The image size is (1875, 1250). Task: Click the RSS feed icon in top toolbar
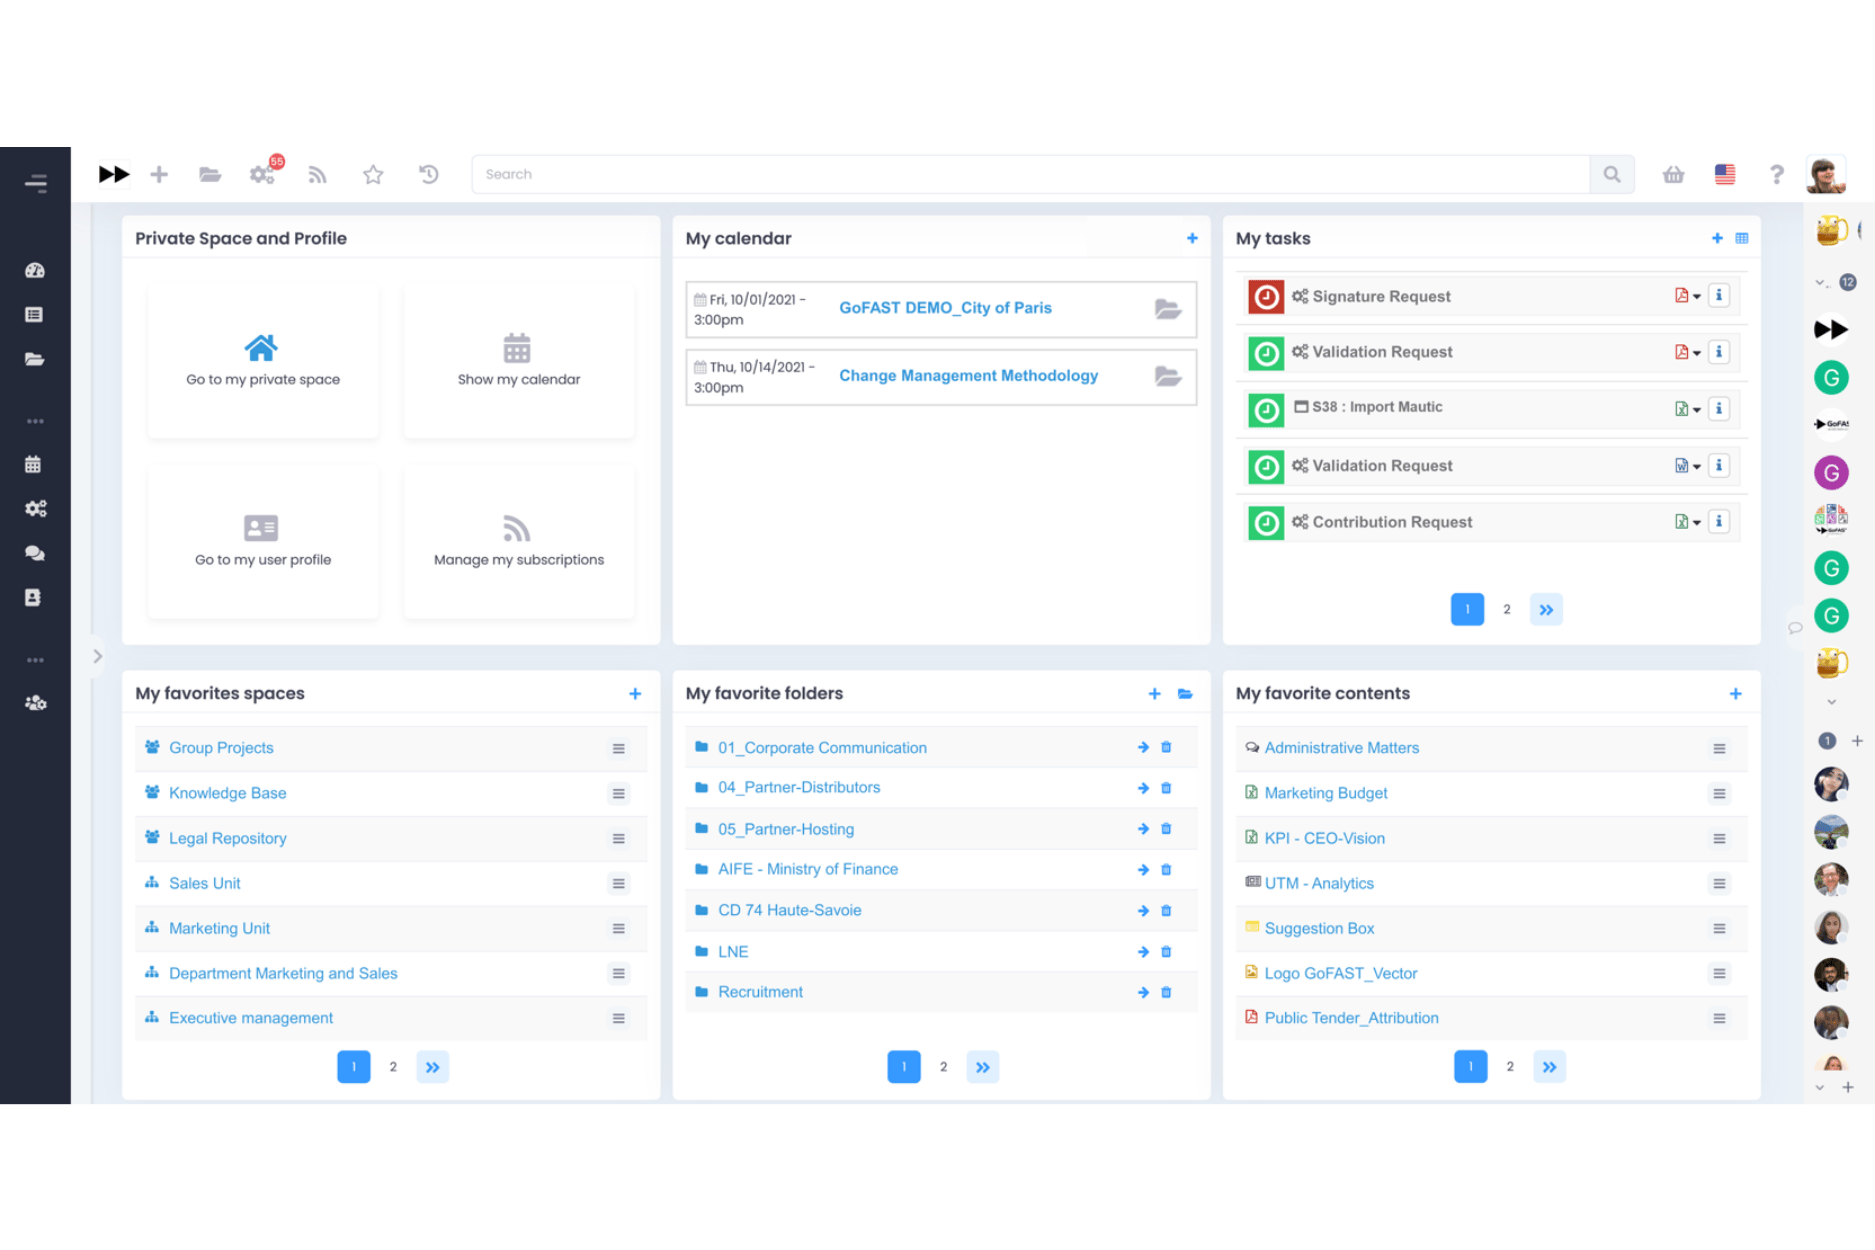(317, 175)
